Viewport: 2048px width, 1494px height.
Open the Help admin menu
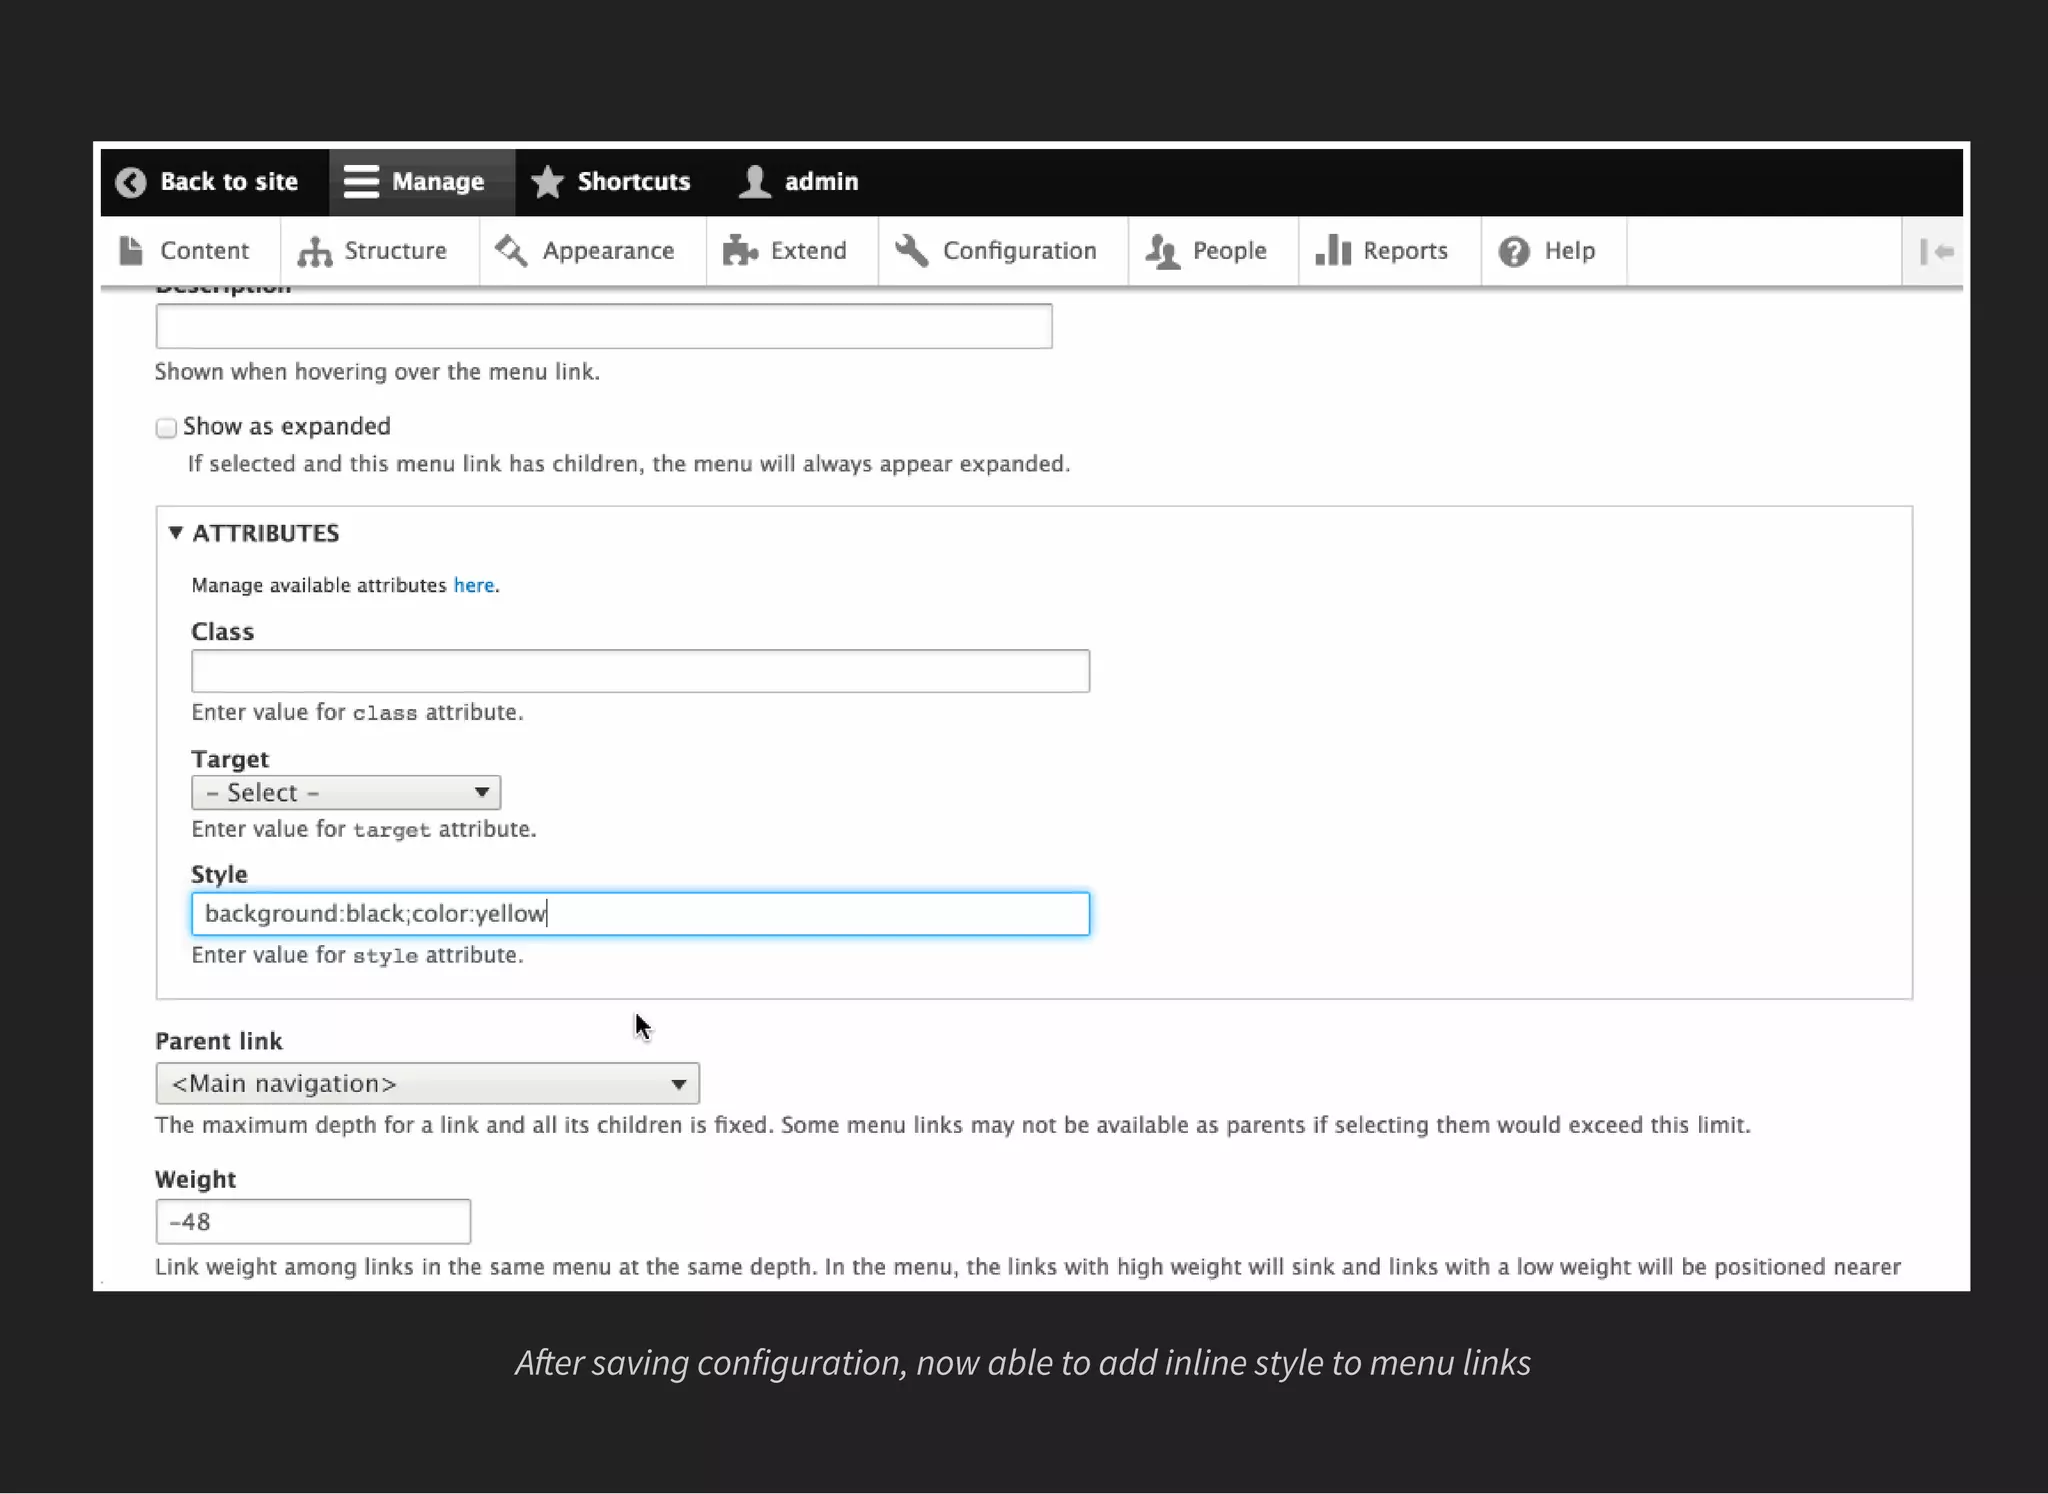[x=1553, y=251]
